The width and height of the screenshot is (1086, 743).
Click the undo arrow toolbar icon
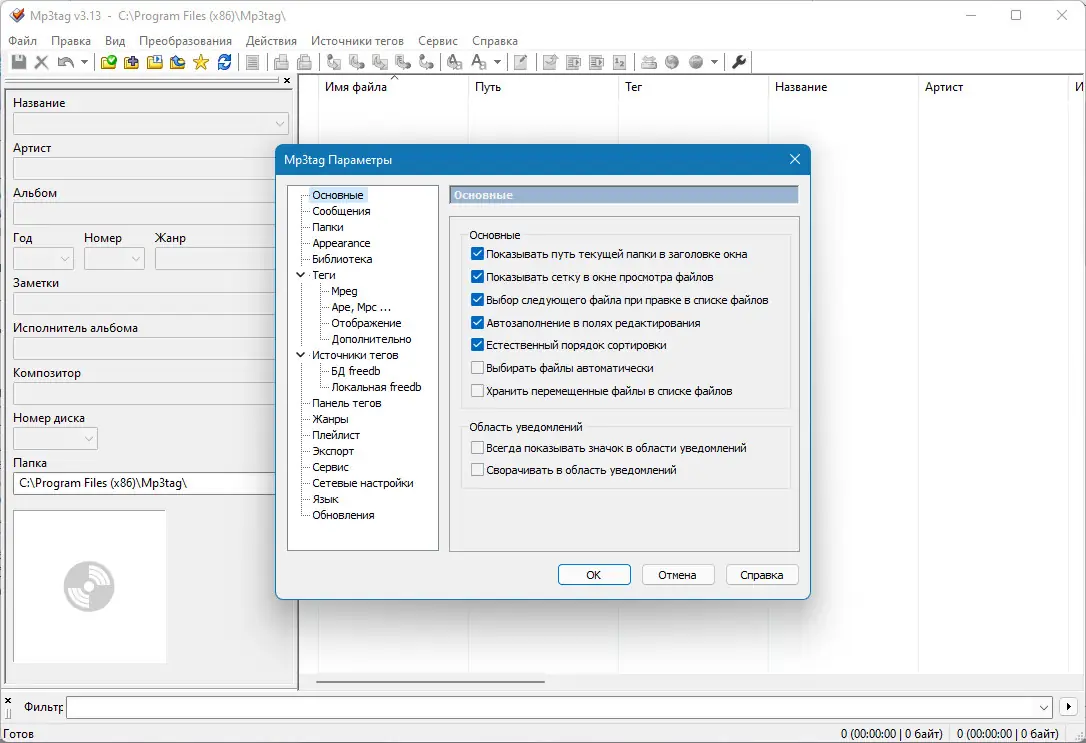pos(66,62)
